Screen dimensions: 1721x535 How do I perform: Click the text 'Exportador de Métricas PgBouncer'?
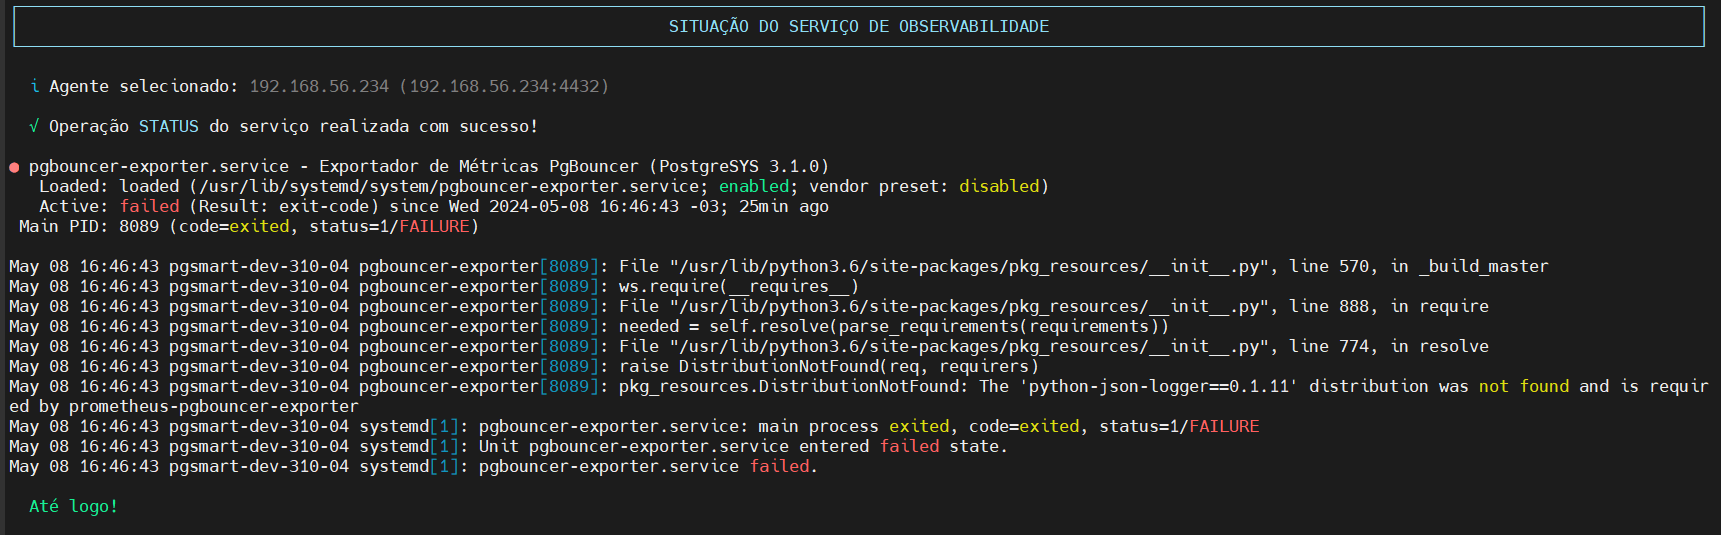tap(479, 166)
